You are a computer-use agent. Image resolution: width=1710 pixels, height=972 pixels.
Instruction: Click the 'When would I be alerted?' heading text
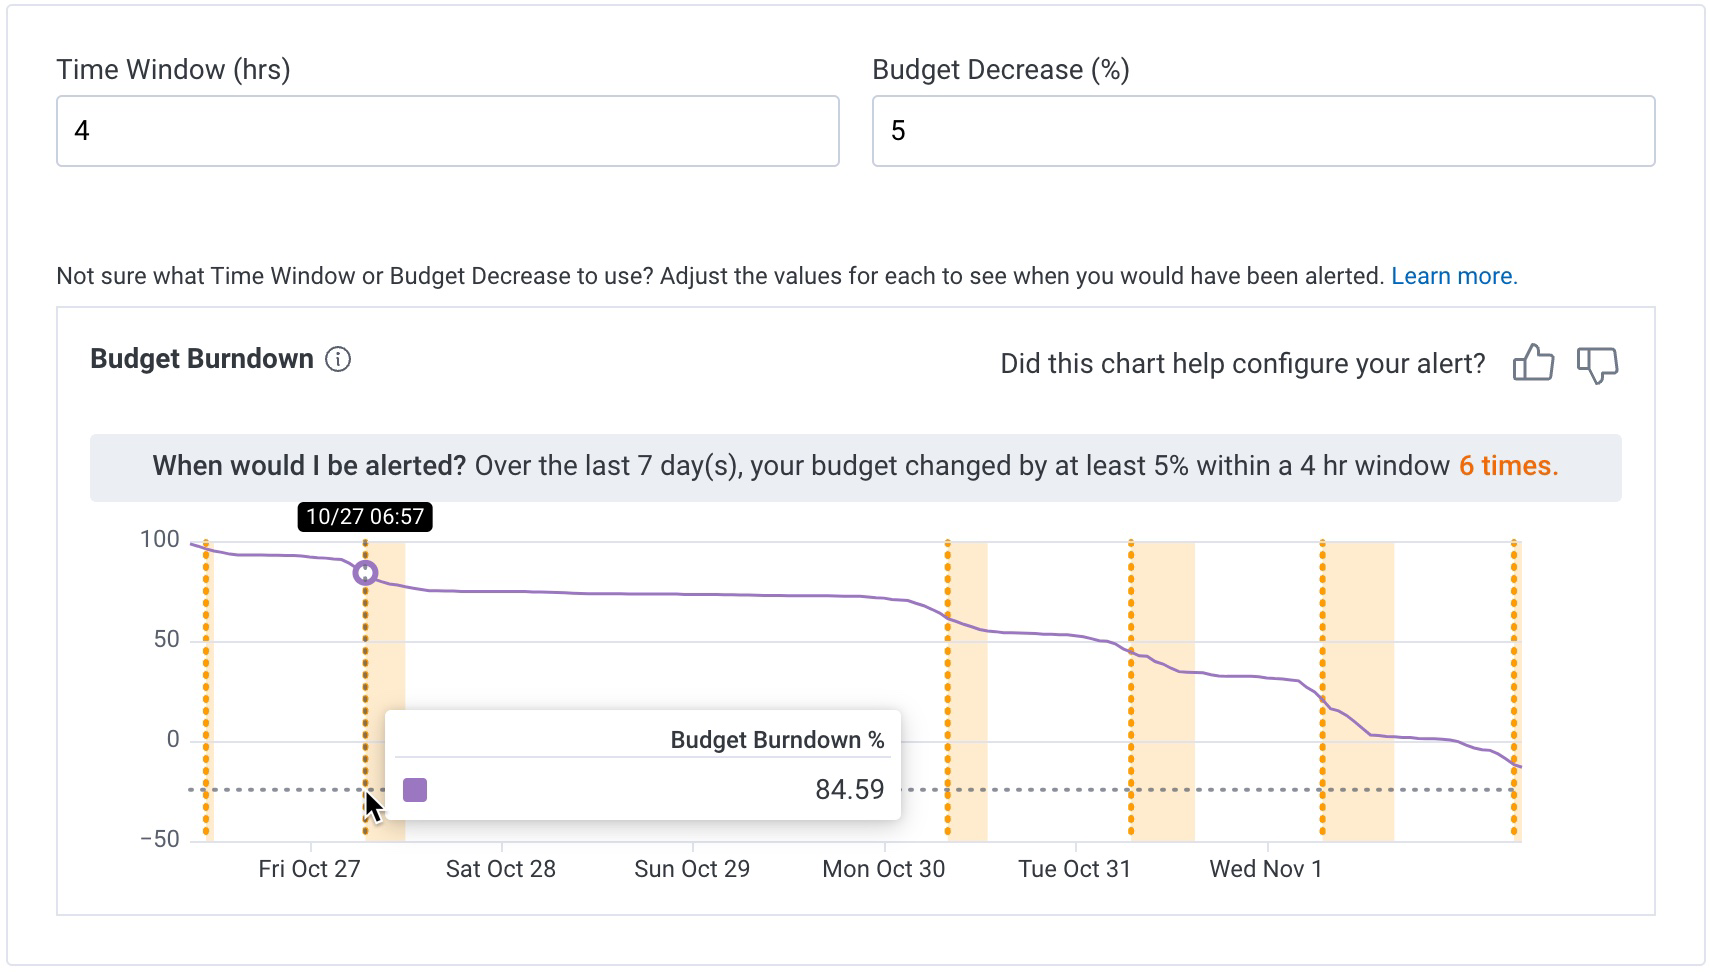pos(309,466)
